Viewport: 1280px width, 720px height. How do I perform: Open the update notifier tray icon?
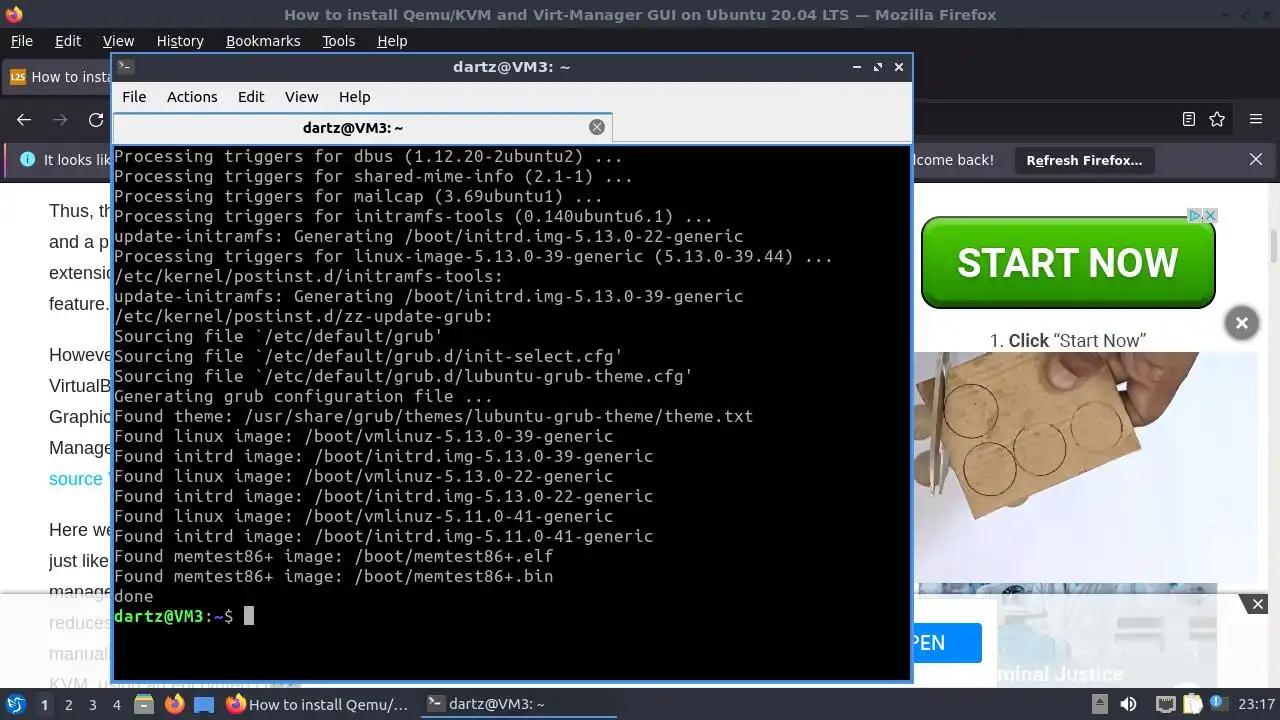coord(1218,704)
